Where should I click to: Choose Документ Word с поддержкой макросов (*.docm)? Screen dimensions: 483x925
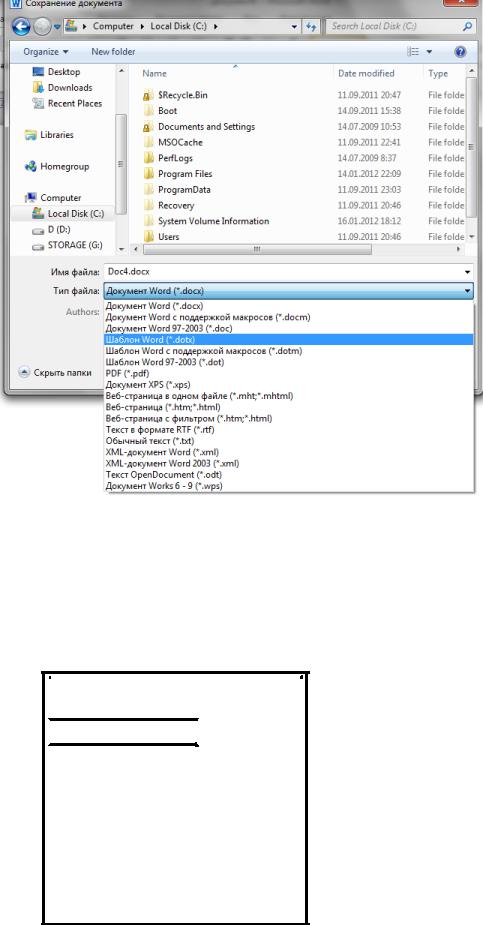tap(289, 317)
